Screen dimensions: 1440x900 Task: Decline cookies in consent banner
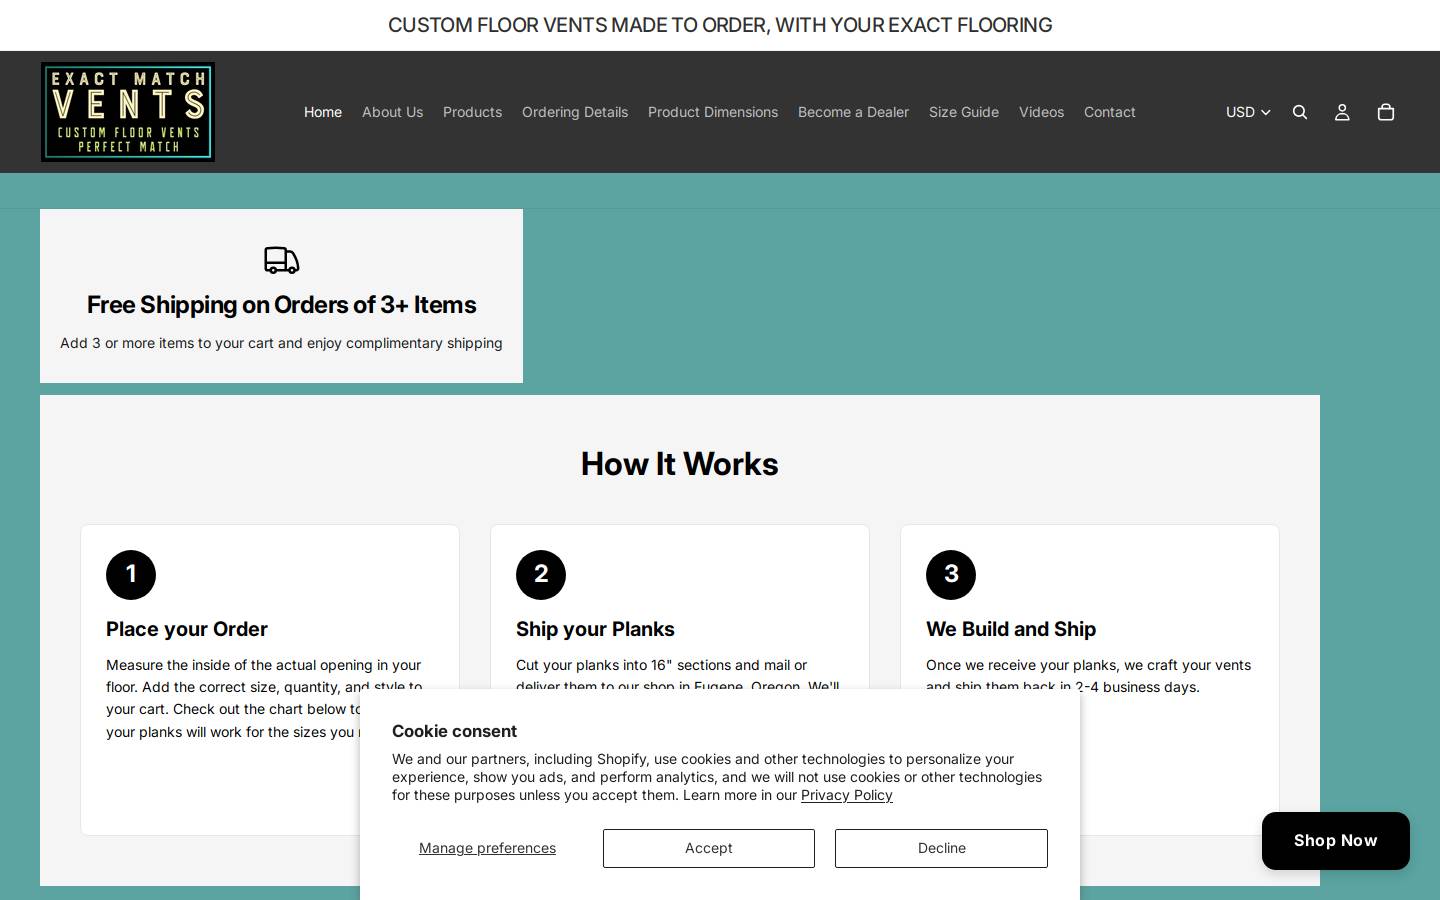click(941, 848)
